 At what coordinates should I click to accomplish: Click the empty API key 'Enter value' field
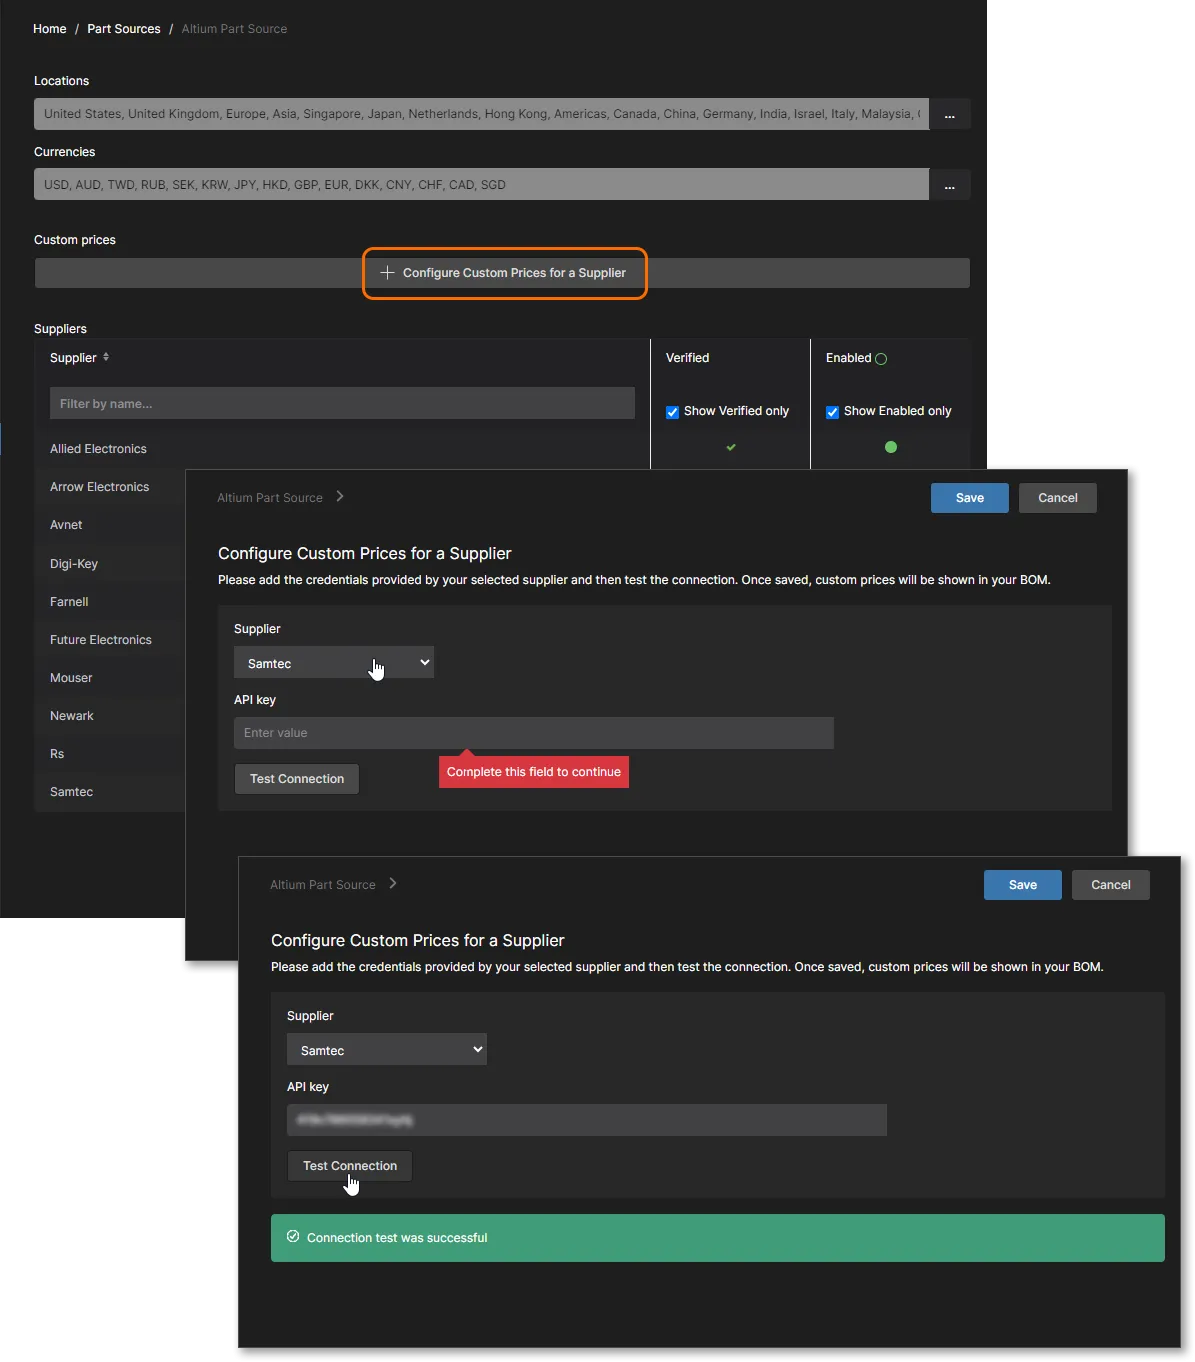(x=534, y=733)
